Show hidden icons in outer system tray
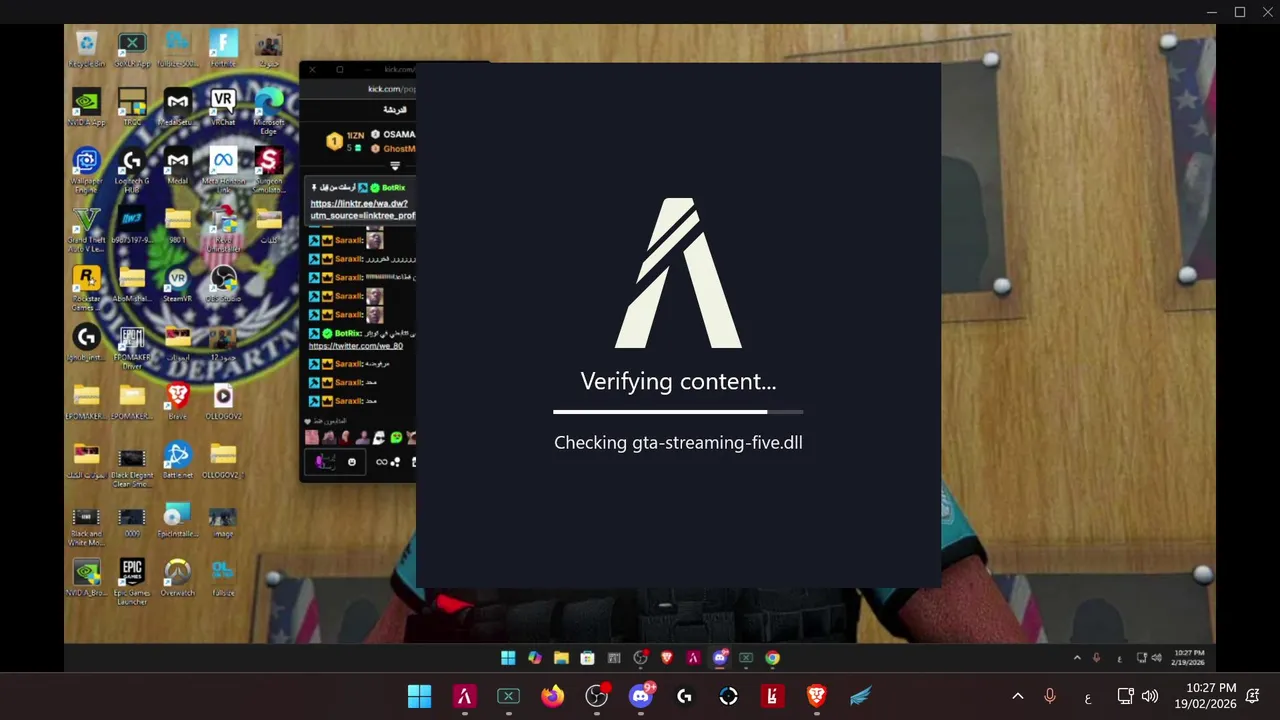The height and width of the screenshot is (720, 1280). point(1018,696)
